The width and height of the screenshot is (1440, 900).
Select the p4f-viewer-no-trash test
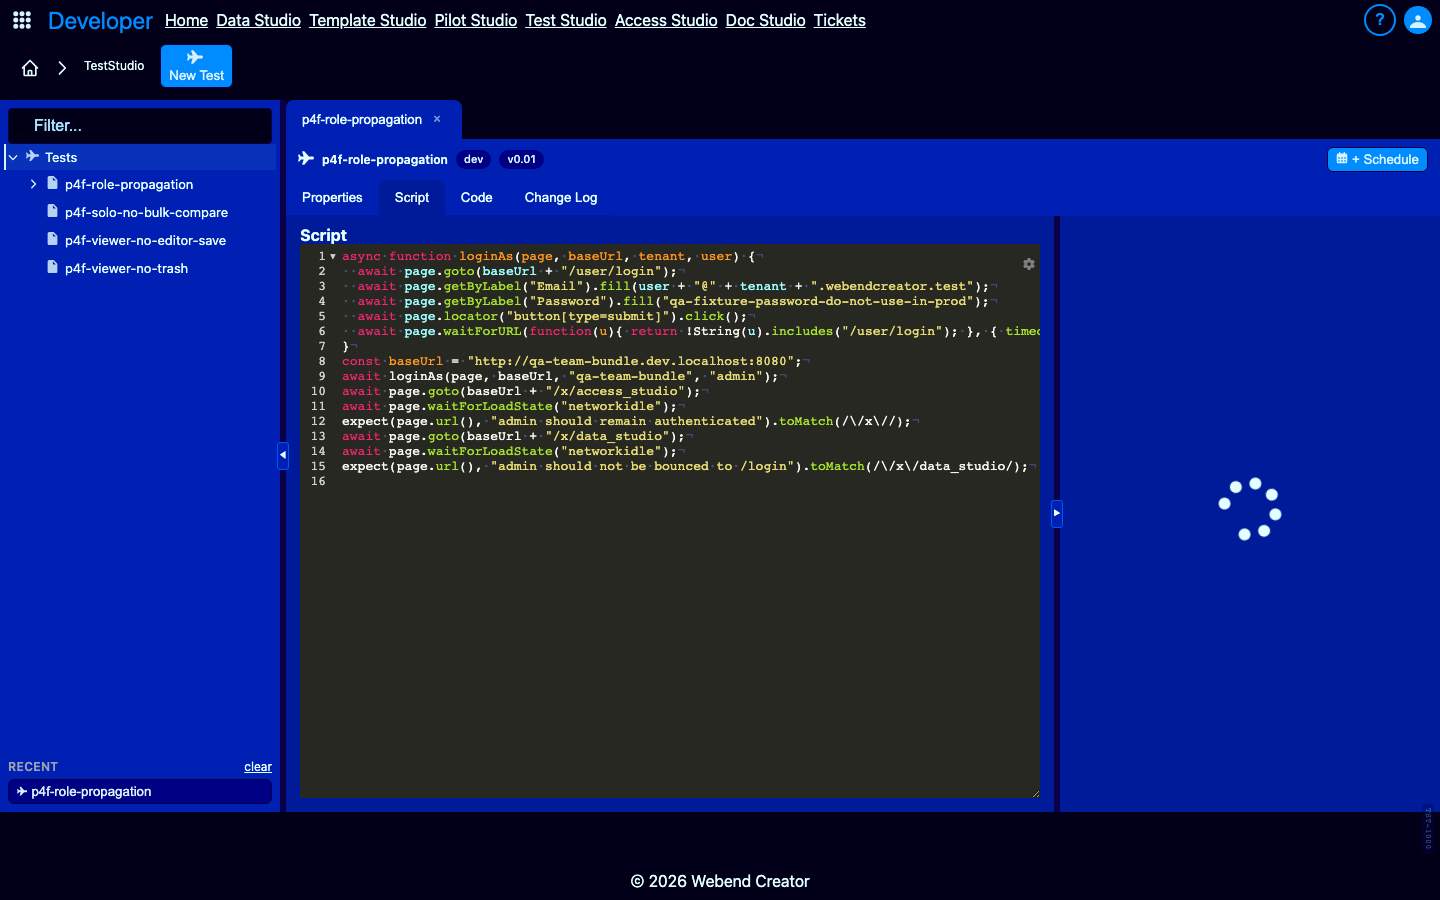[126, 268]
